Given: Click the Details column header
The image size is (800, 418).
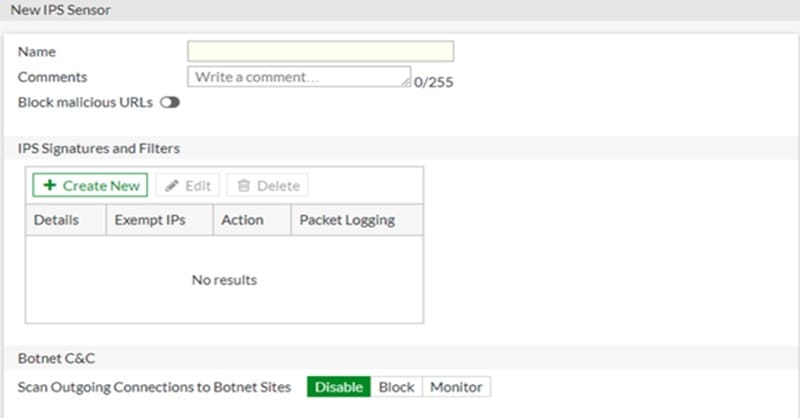Looking at the screenshot, I should click(x=66, y=220).
